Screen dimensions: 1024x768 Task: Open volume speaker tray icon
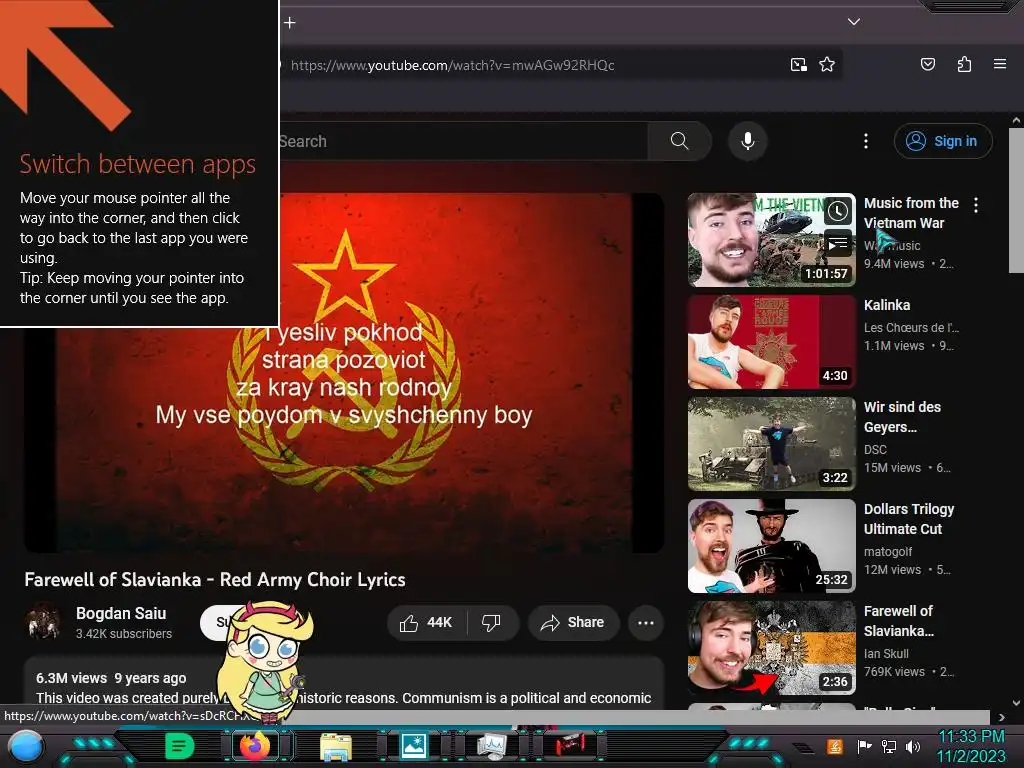pos(913,746)
